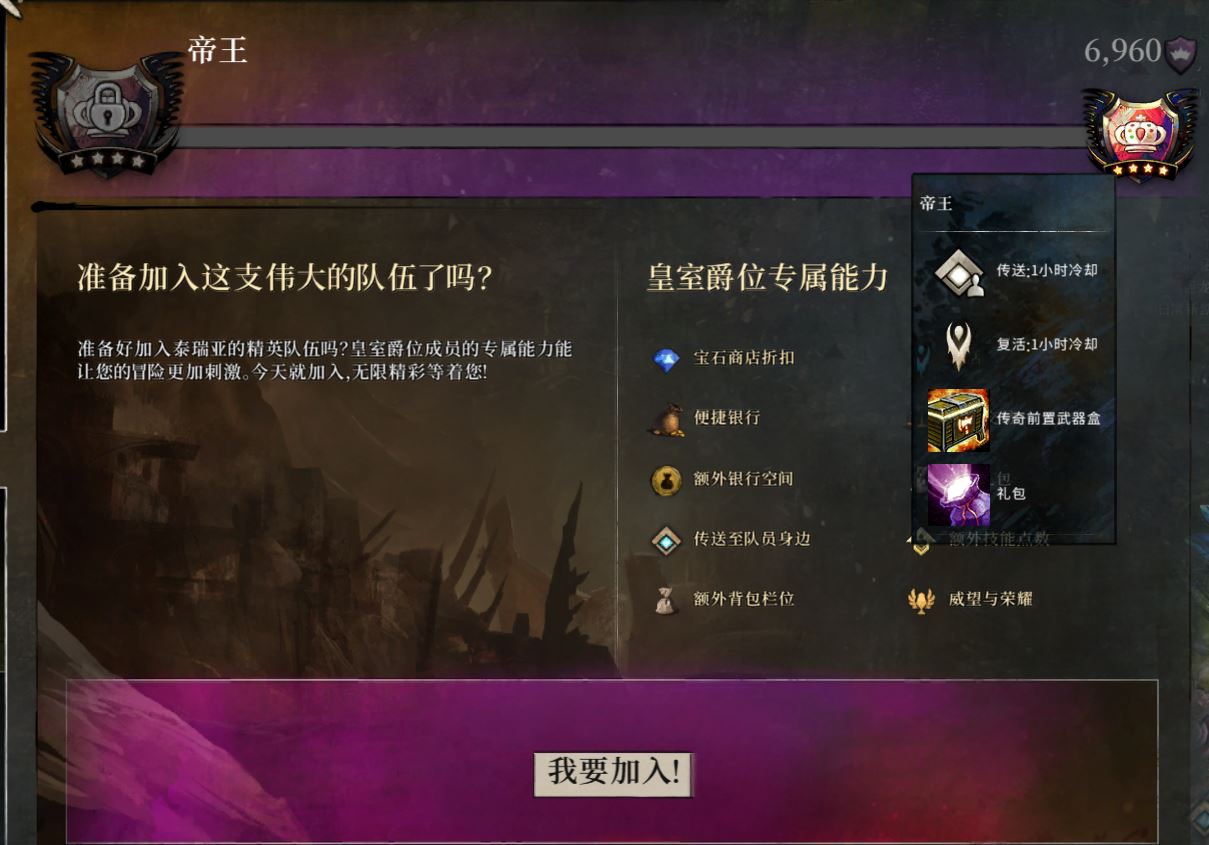Select the 额外背包栏位 bag icon
This screenshot has width=1209, height=845.
[666, 600]
